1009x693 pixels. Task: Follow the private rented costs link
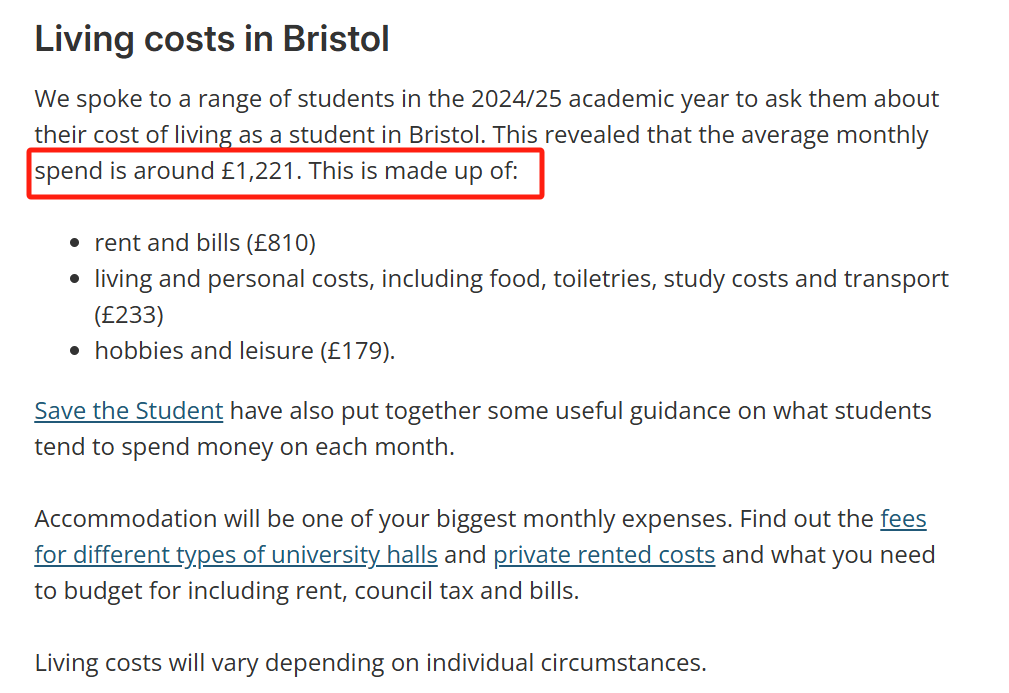coord(604,554)
